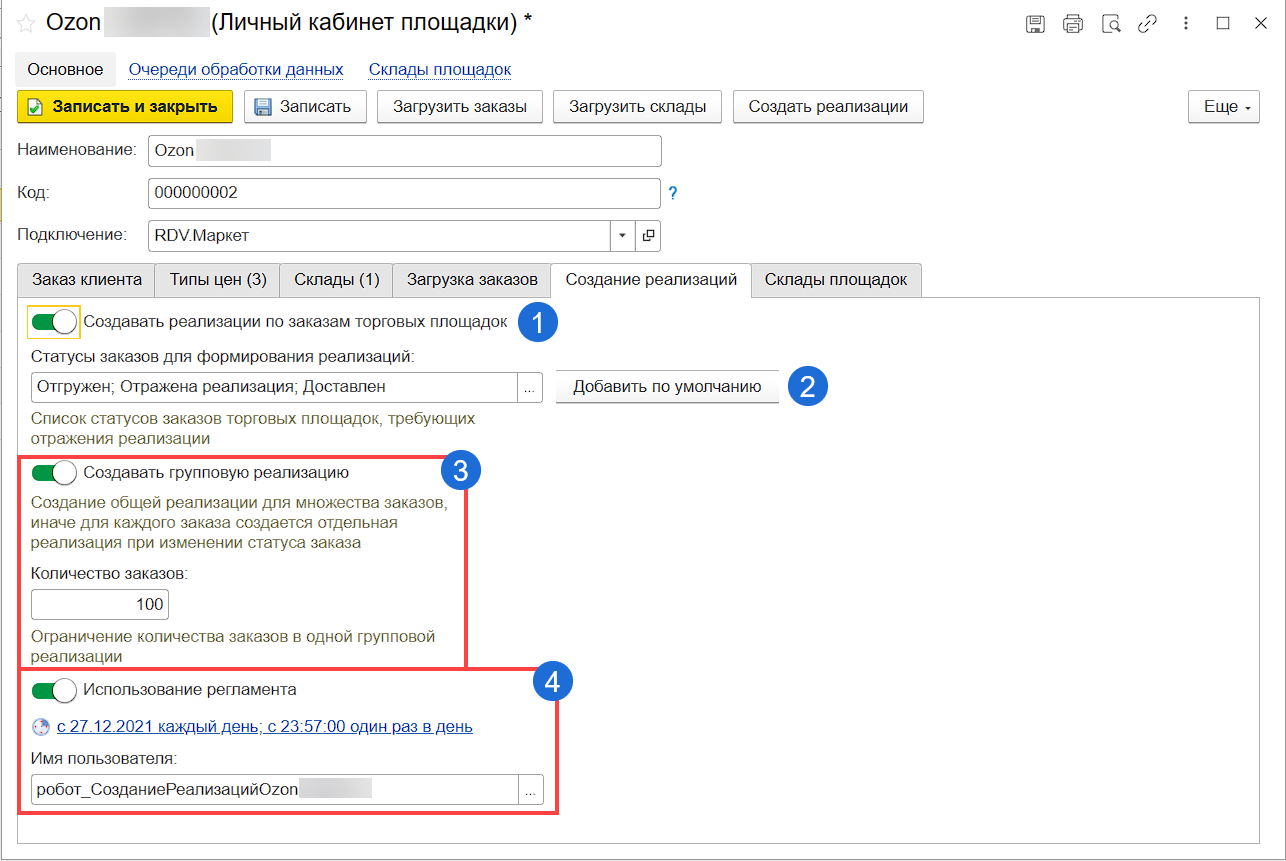Select the Типы цен (3) tab
The width and height of the screenshot is (1286, 861).
coord(218,280)
